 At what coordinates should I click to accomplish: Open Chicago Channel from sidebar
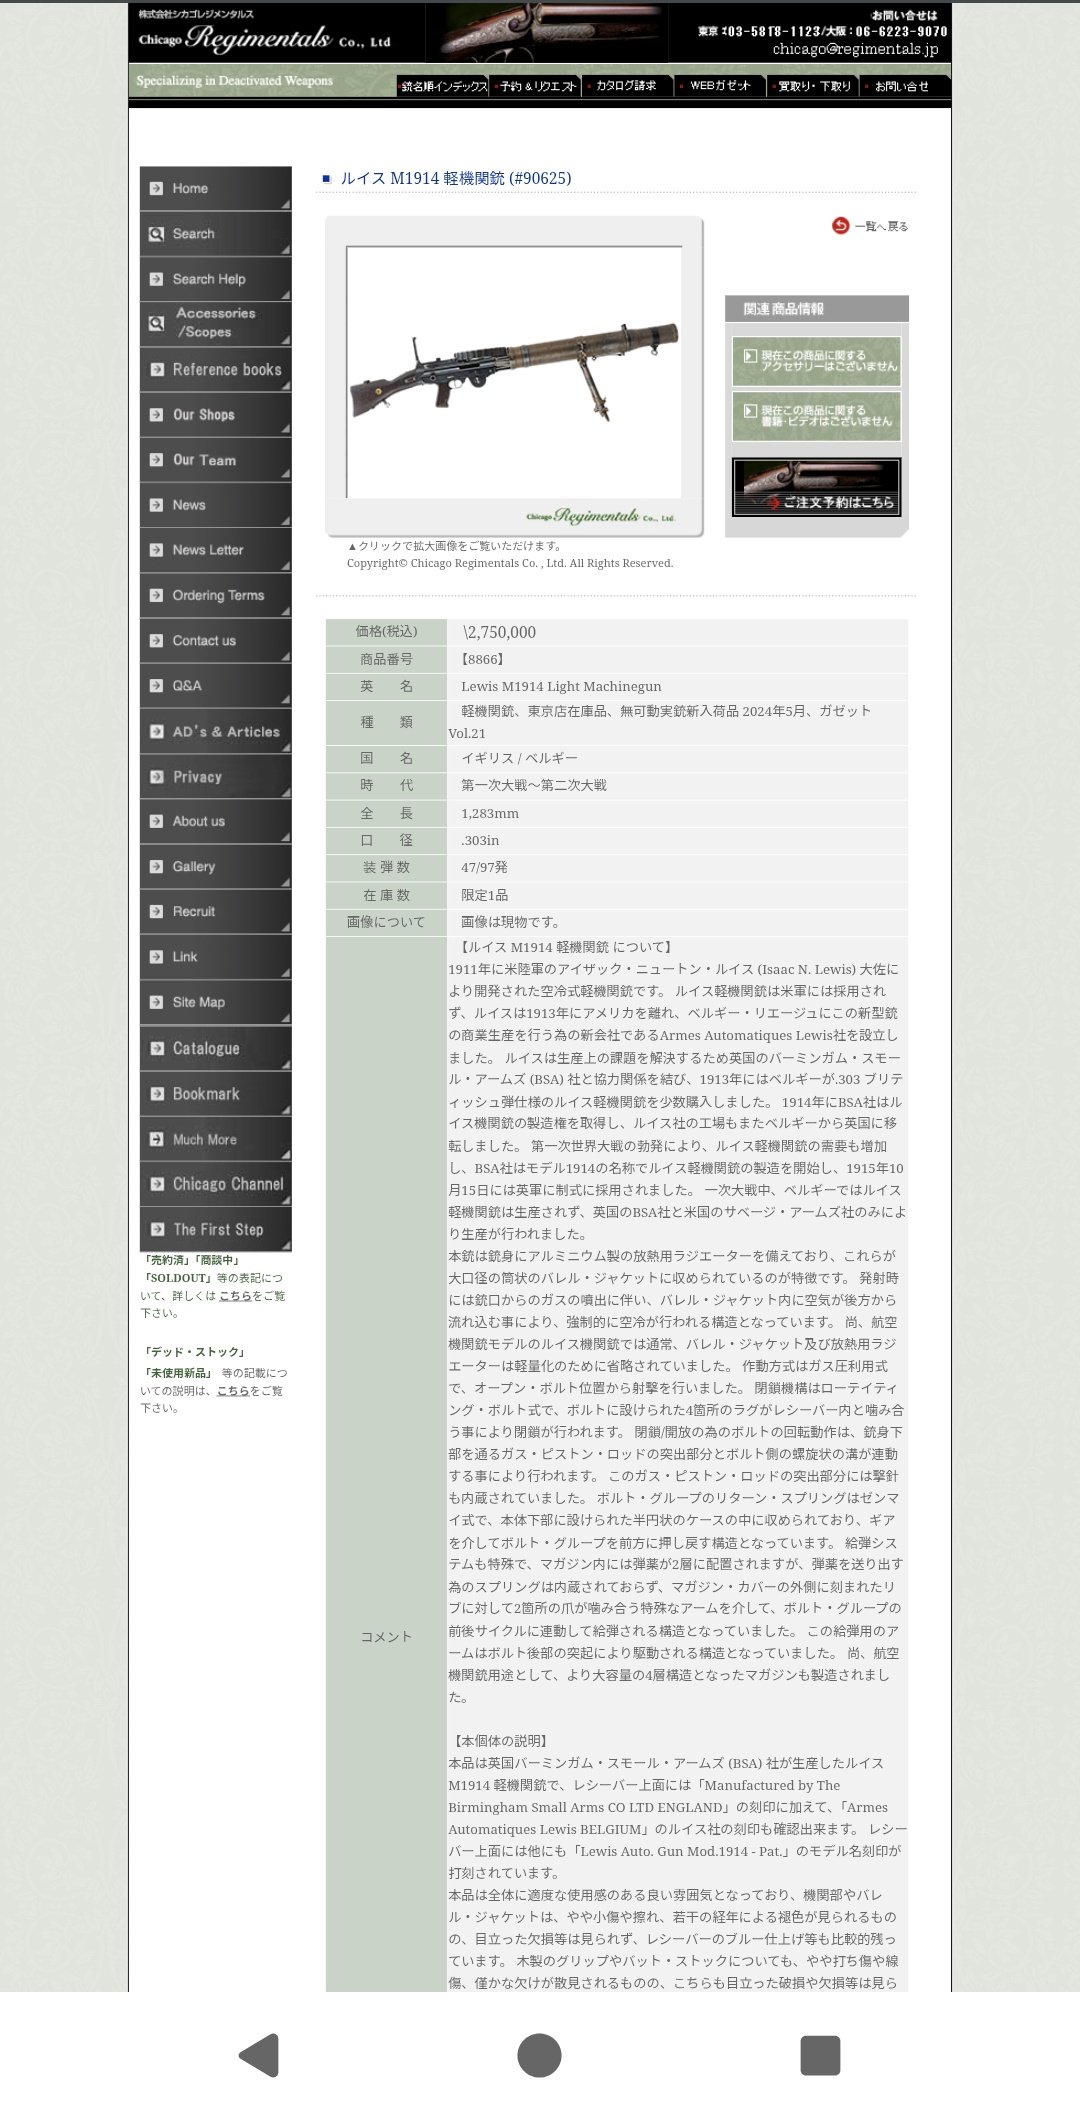pos(216,1184)
